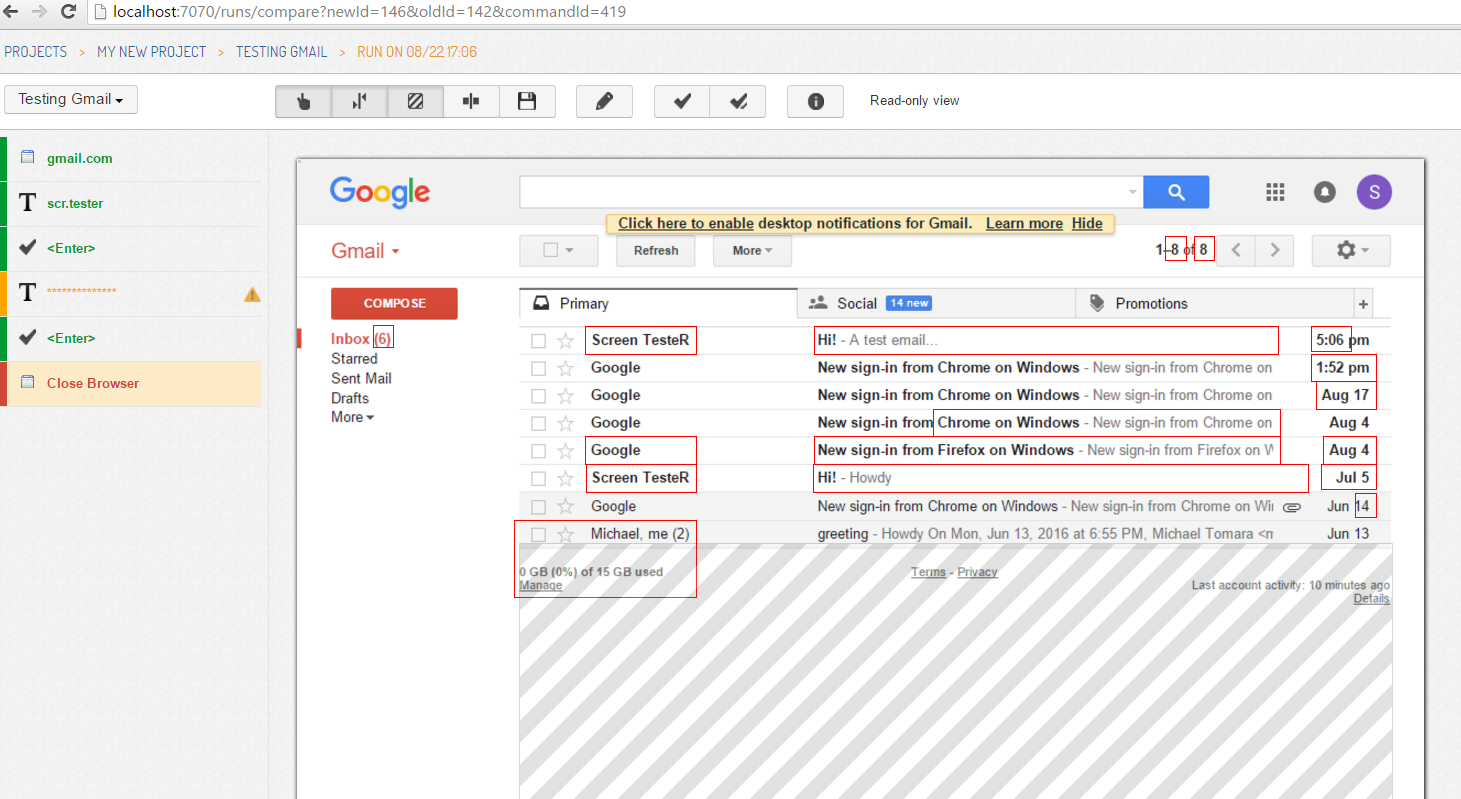This screenshot has width=1461, height=799.
Task: Click the warning triangle on password step
Action: pyautogui.click(x=253, y=294)
